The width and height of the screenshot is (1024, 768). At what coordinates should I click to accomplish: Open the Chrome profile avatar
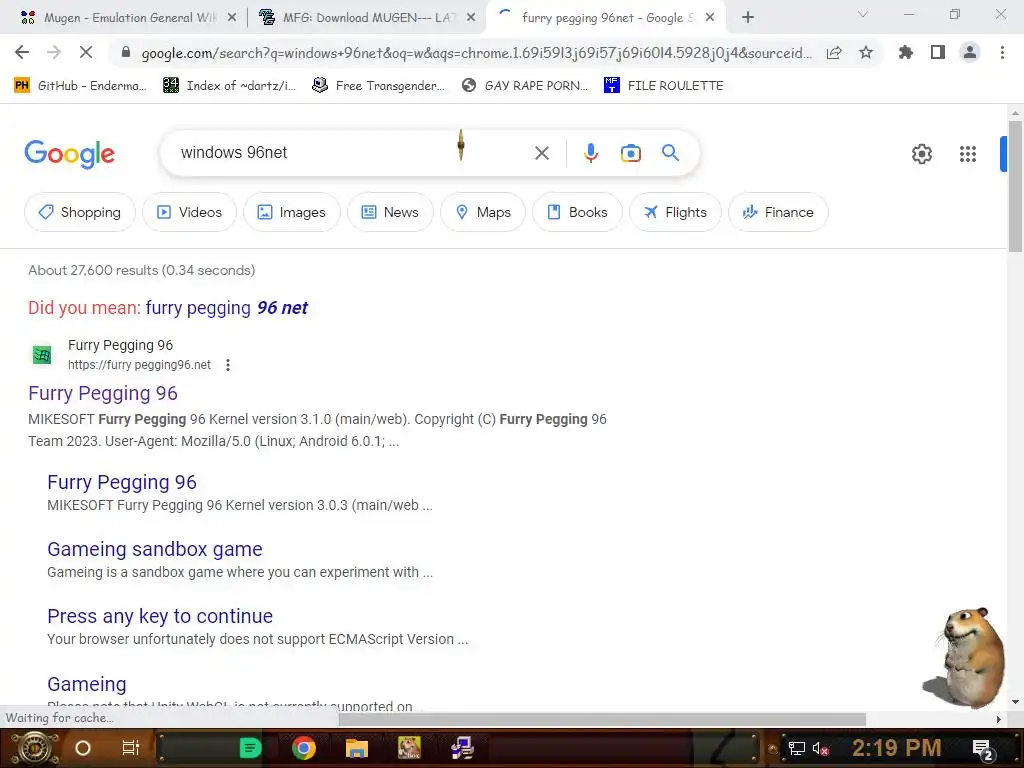click(x=970, y=52)
